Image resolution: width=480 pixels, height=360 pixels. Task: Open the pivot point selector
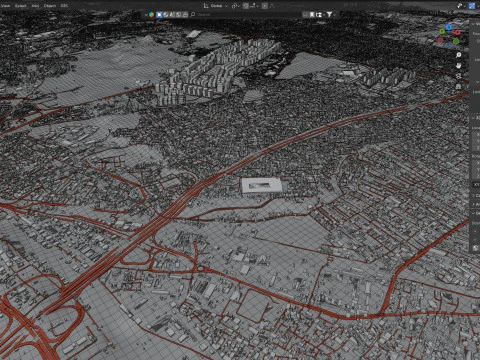tap(236, 6)
